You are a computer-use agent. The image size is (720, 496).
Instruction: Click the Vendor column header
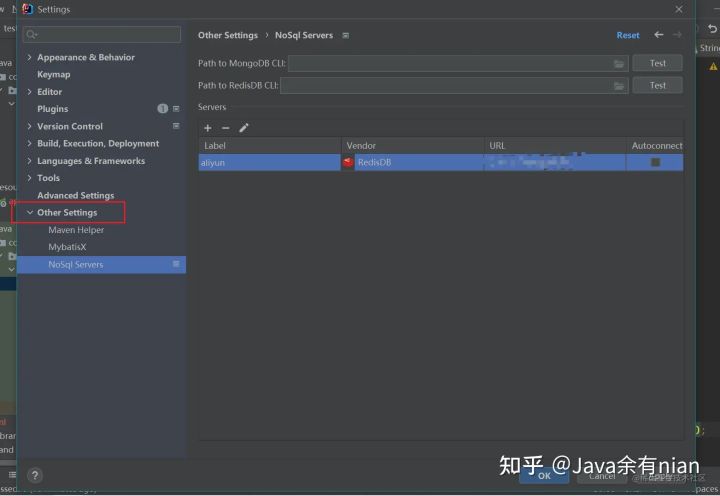tap(413, 146)
